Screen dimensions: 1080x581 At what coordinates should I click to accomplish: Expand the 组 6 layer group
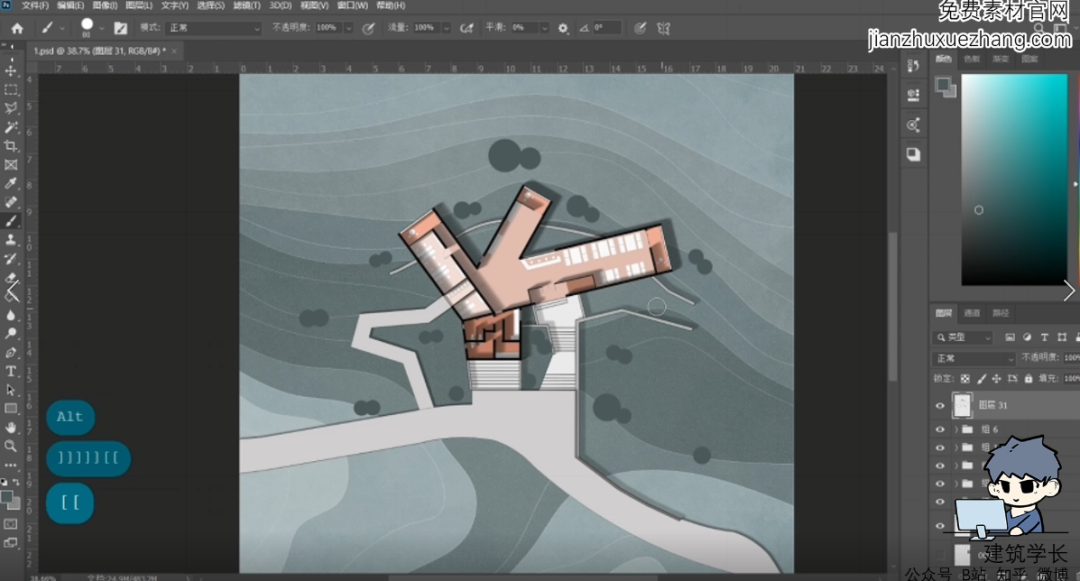coord(956,430)
